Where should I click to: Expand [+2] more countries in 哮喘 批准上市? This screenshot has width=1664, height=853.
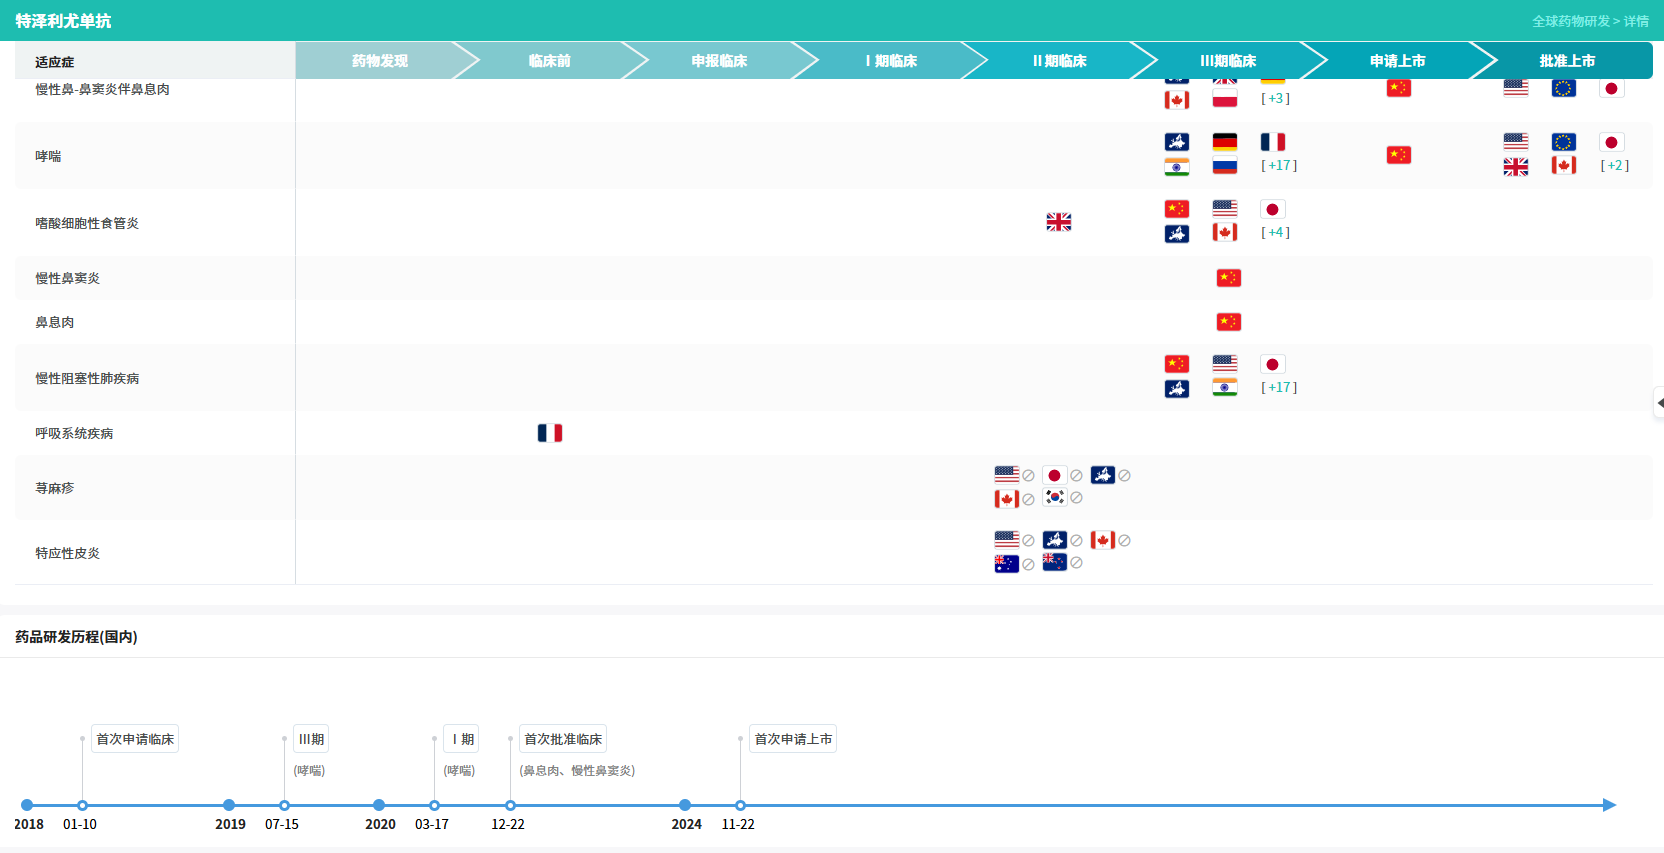click(x=1615, y=166)
